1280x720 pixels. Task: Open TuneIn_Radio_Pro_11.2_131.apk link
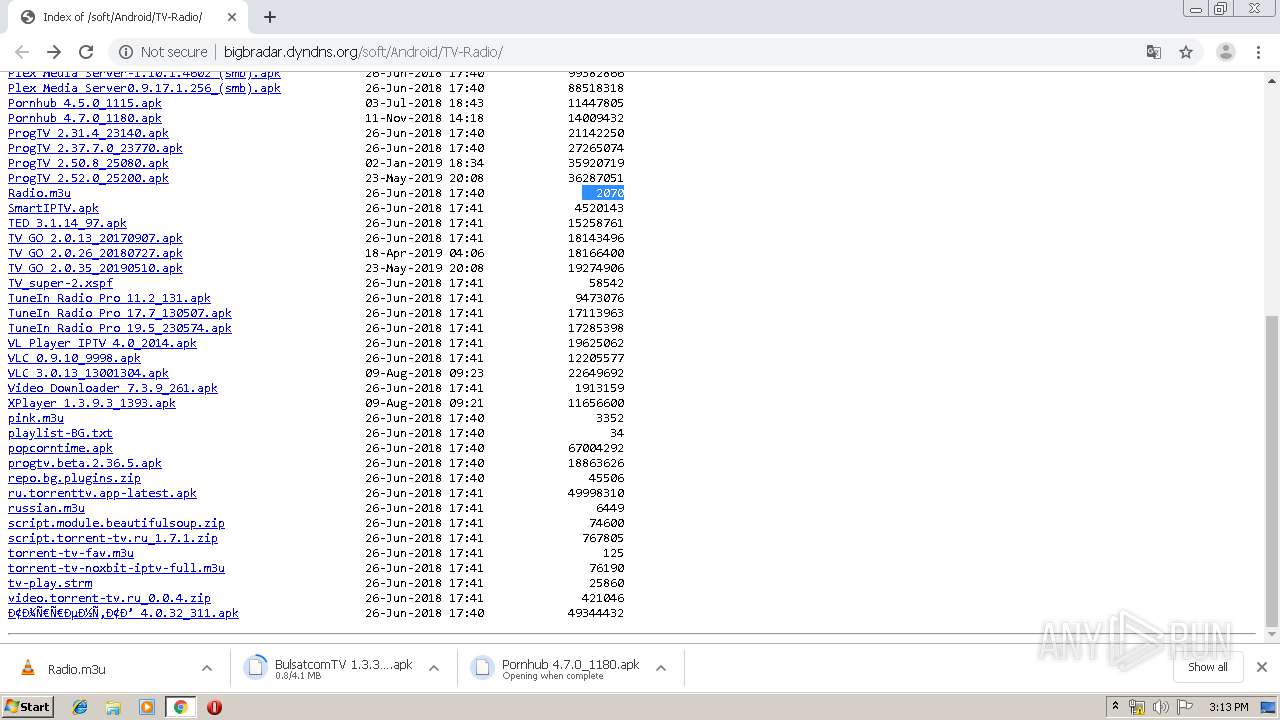[x=109, y=298]
